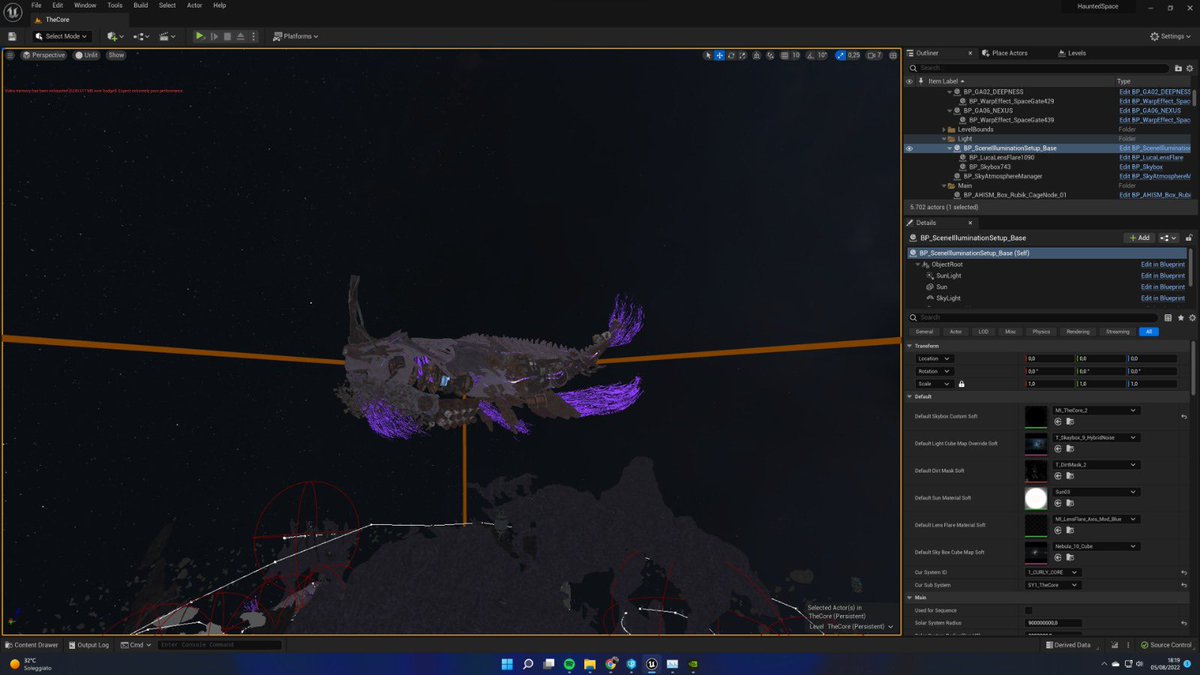Click the Play button in the toolbar

pos(200,36)
